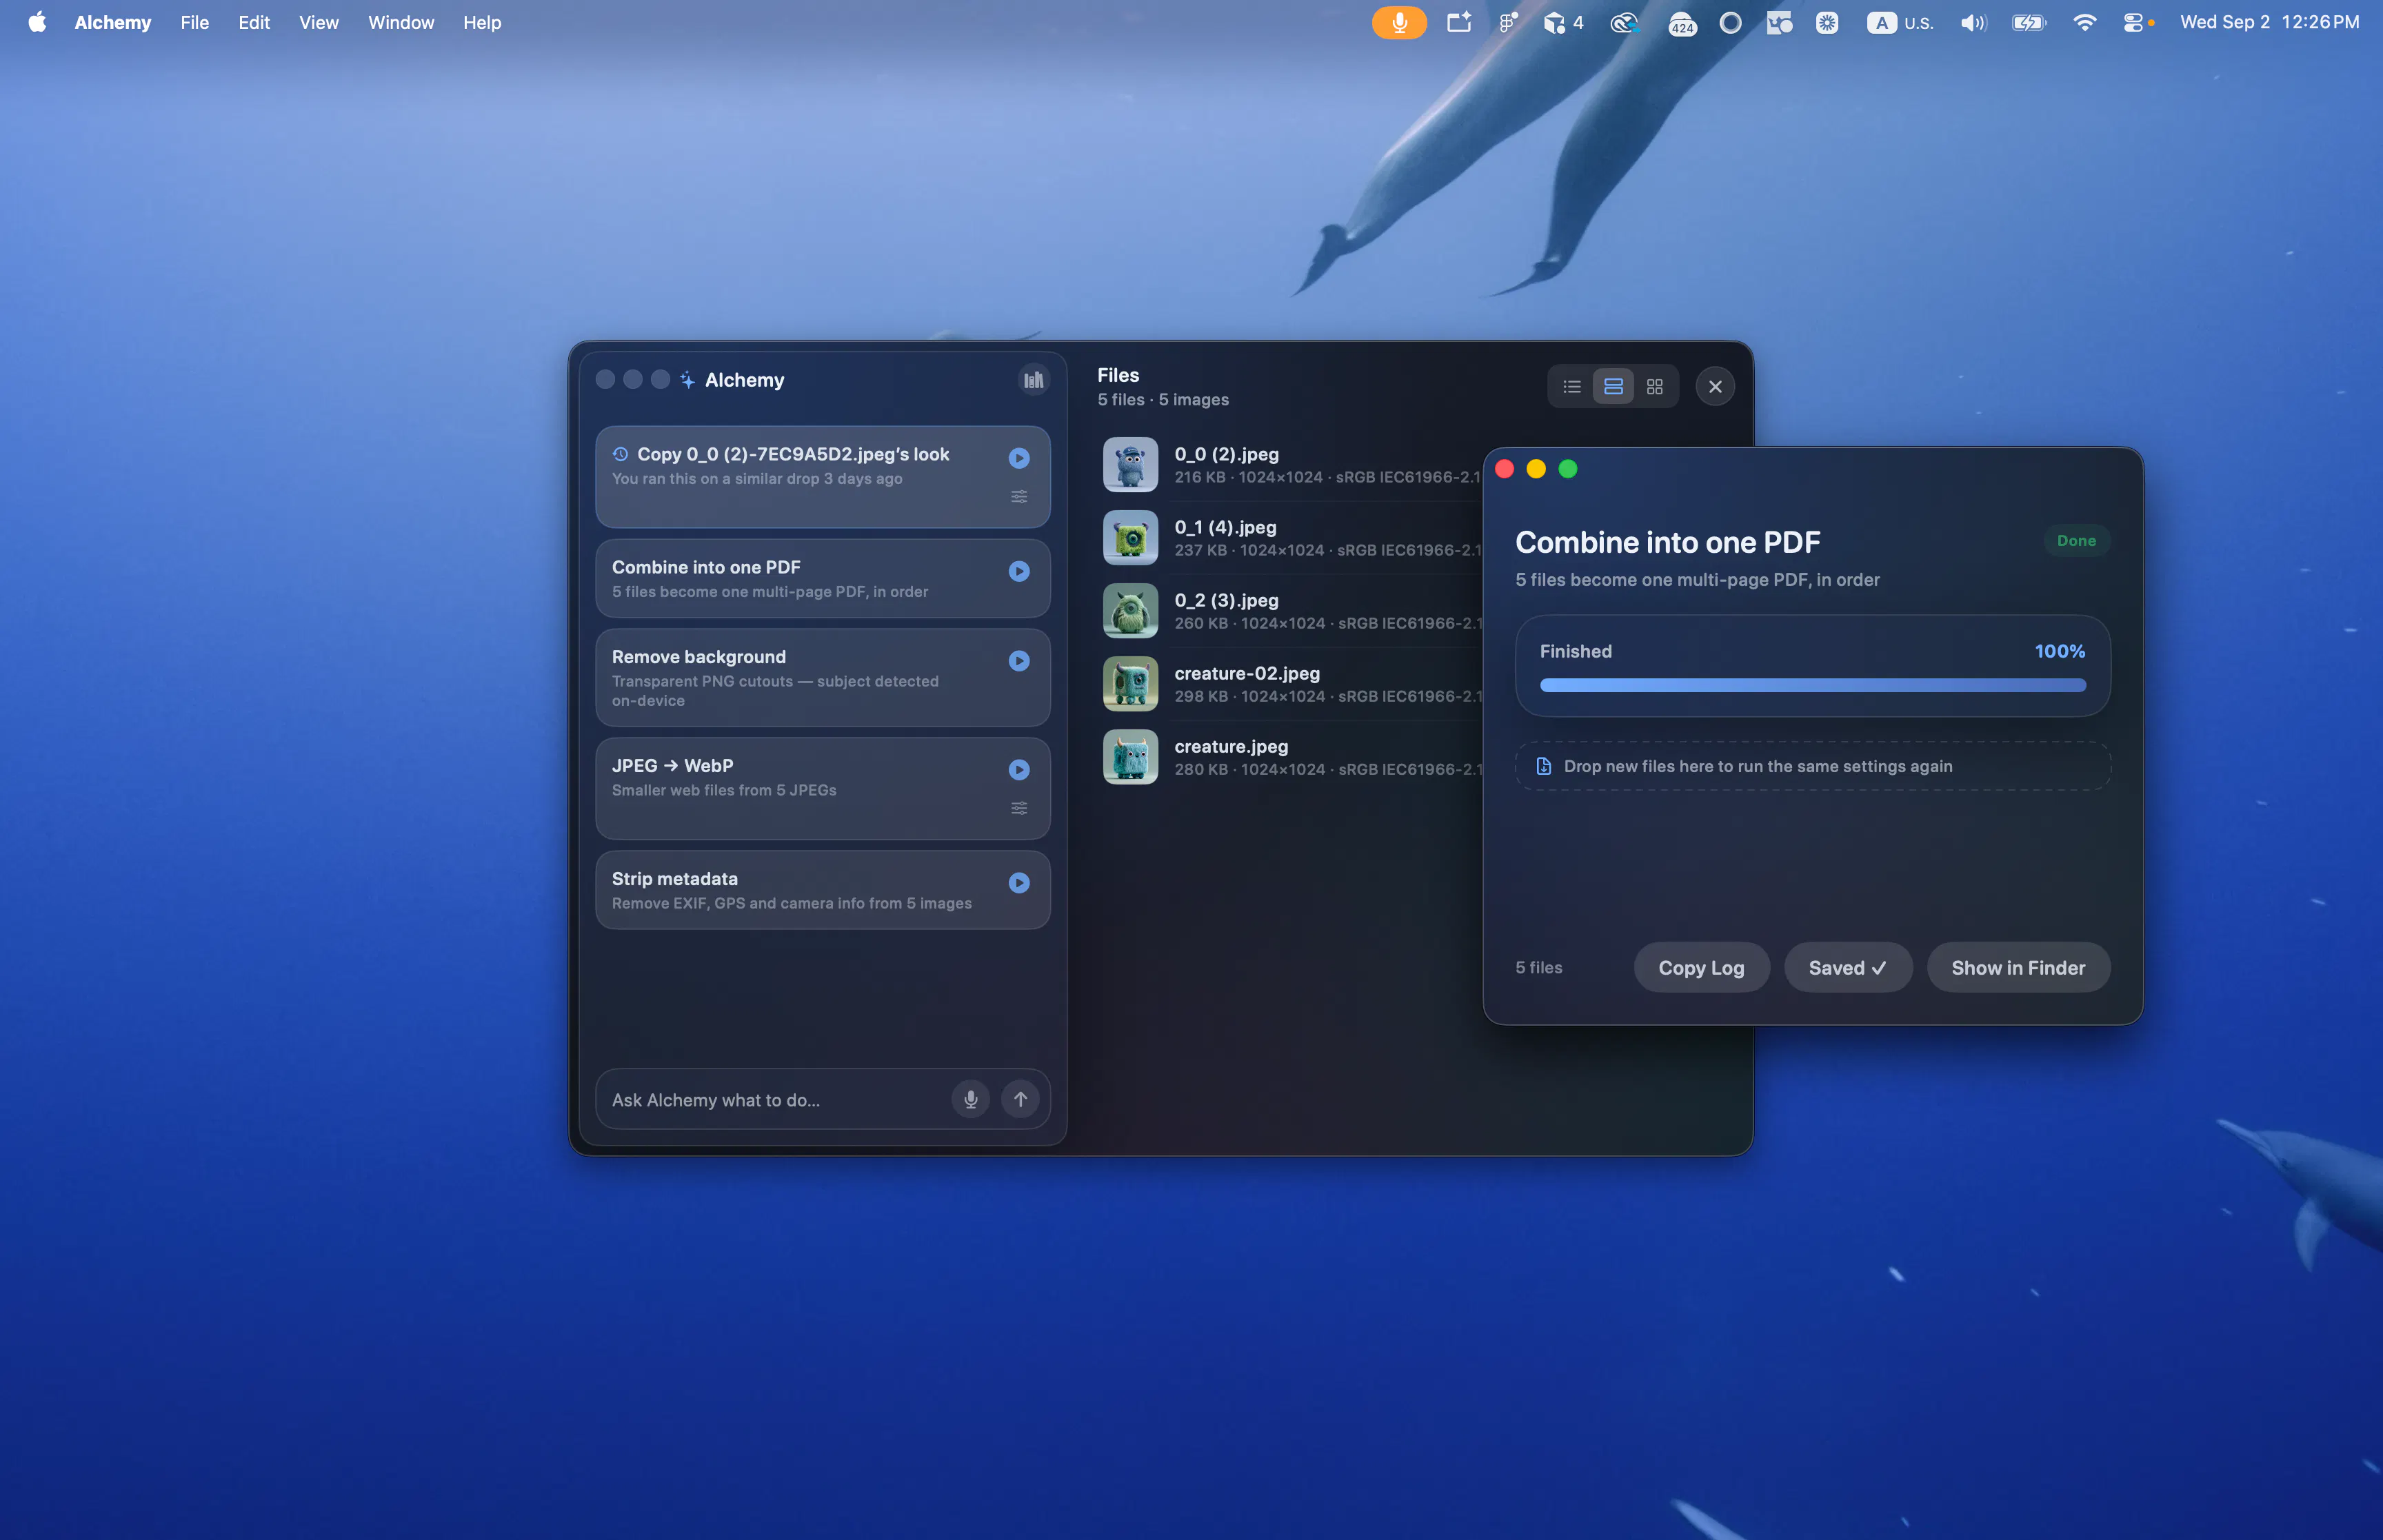Click the creature.jpeg file name
2383x1540 pixels.
(1231, 746)
